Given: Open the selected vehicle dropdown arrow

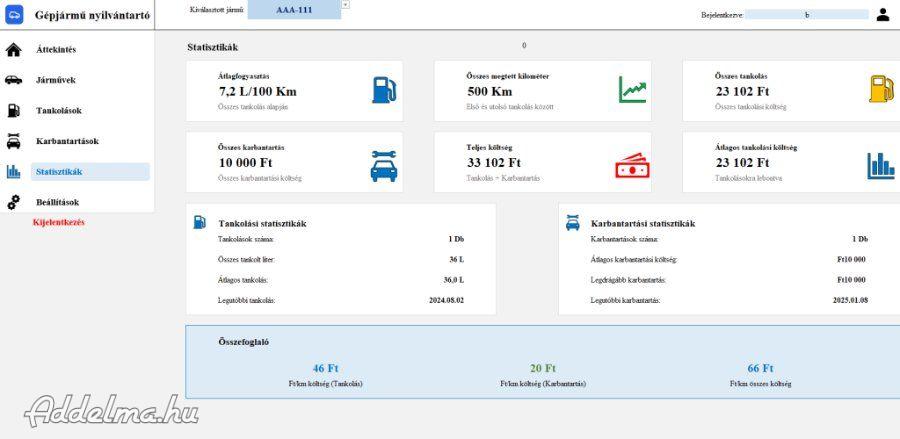Looking at the screenshot, I should tap(345, 4).
